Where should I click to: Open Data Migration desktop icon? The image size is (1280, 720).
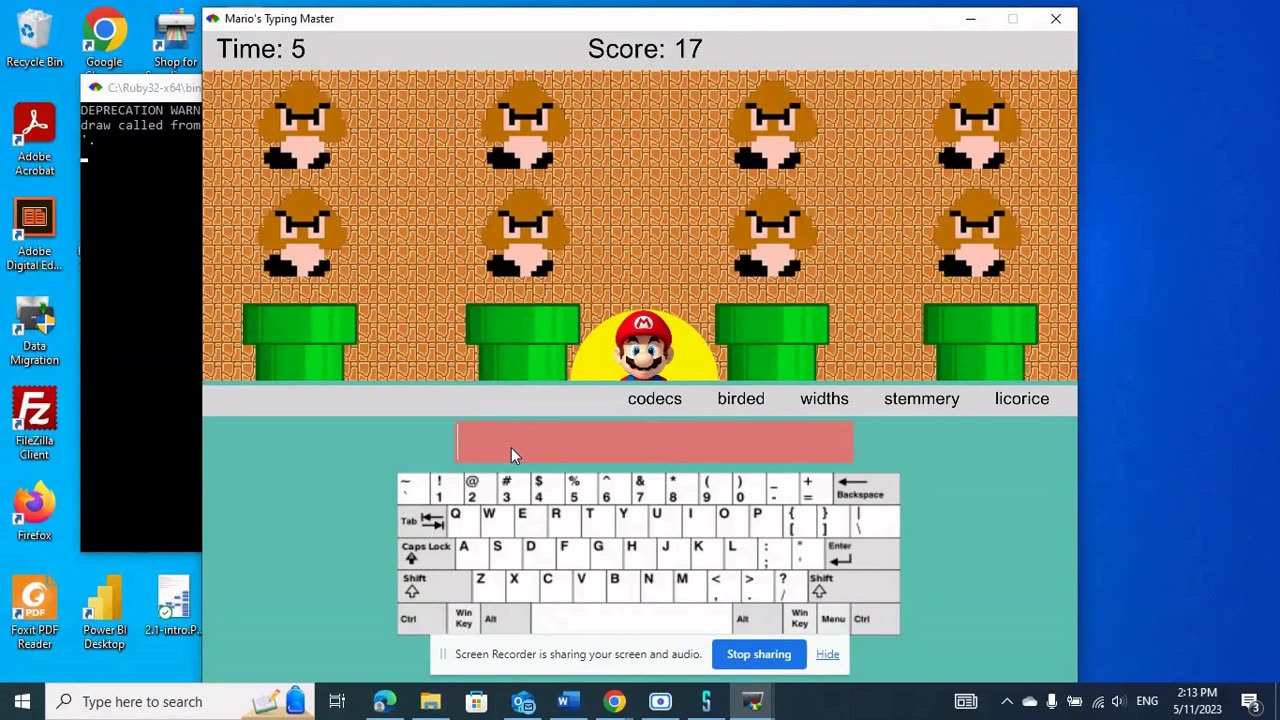34,331
